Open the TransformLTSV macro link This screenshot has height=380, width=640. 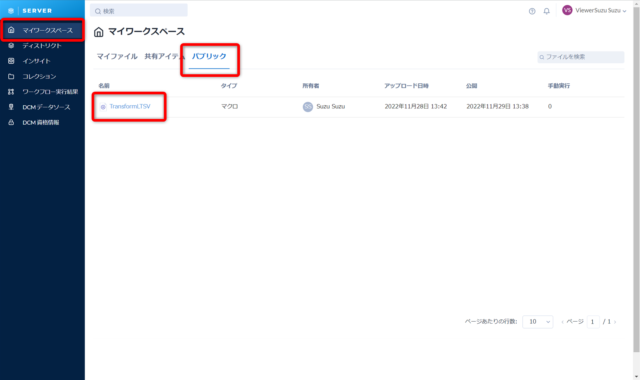coord(130,107)
